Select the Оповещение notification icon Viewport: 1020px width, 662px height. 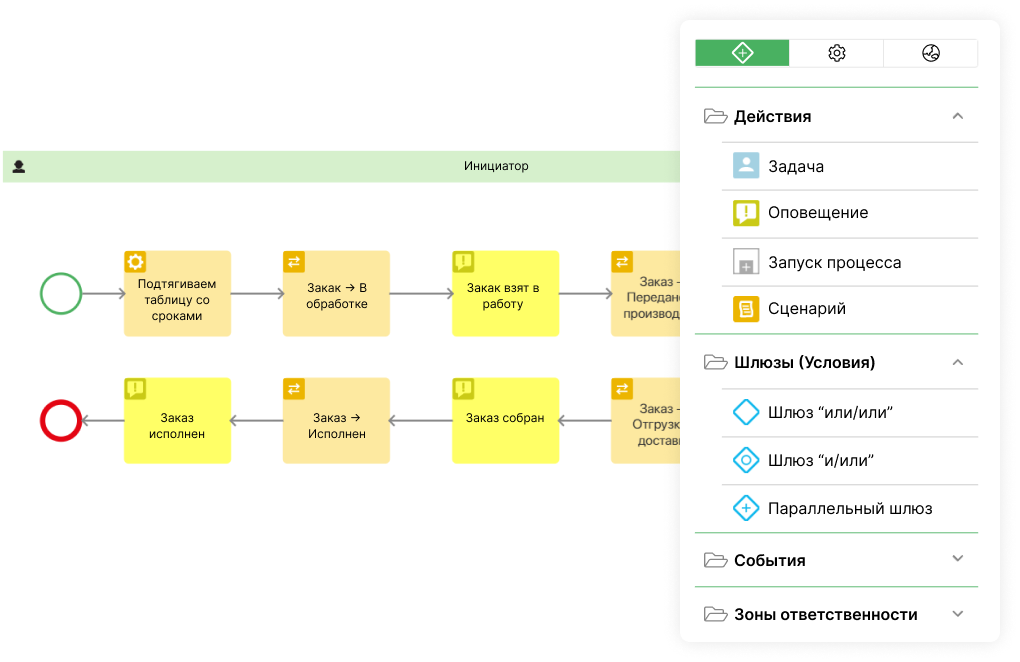click(746, 213)
